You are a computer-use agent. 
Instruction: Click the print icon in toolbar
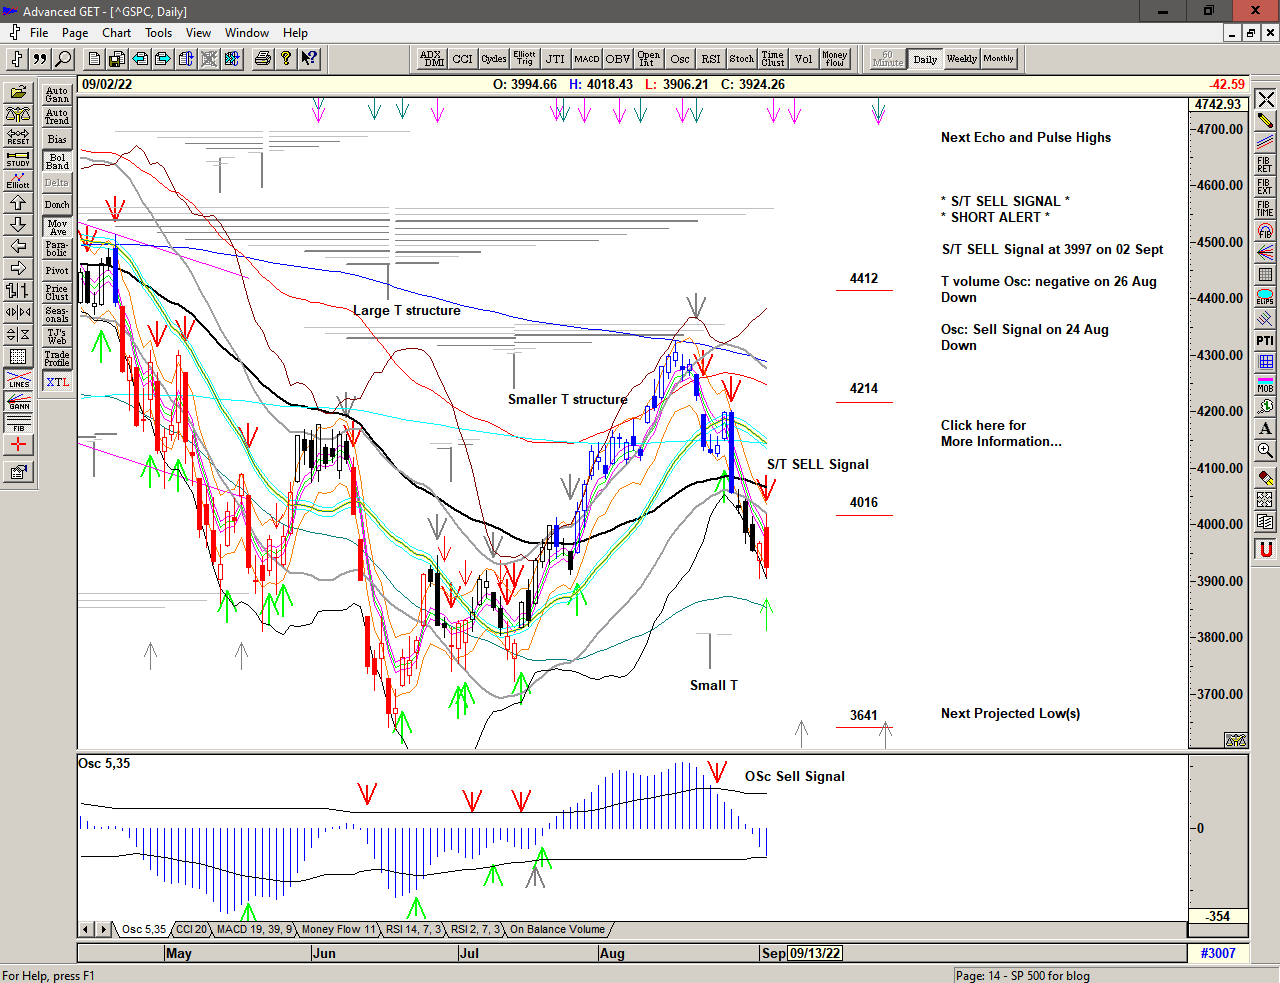tap(262, 59)
